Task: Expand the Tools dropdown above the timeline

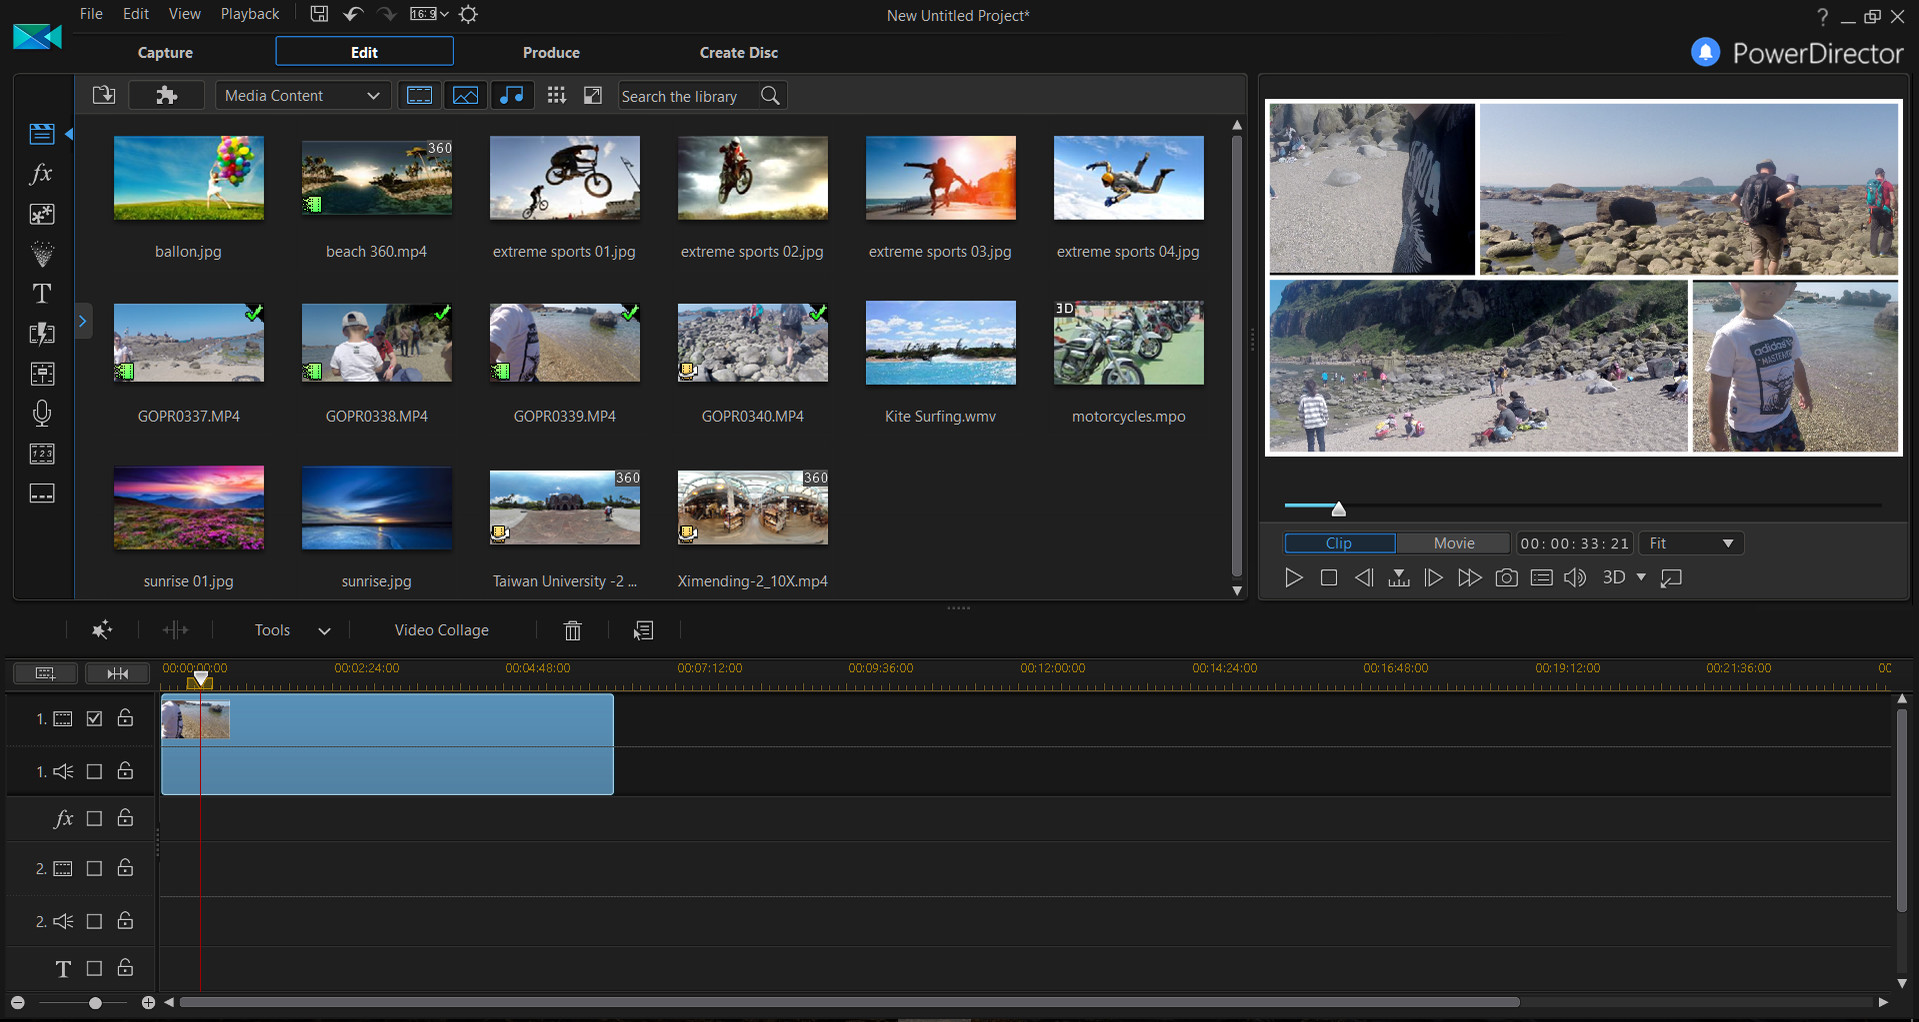Action: [x=290, y=630]
